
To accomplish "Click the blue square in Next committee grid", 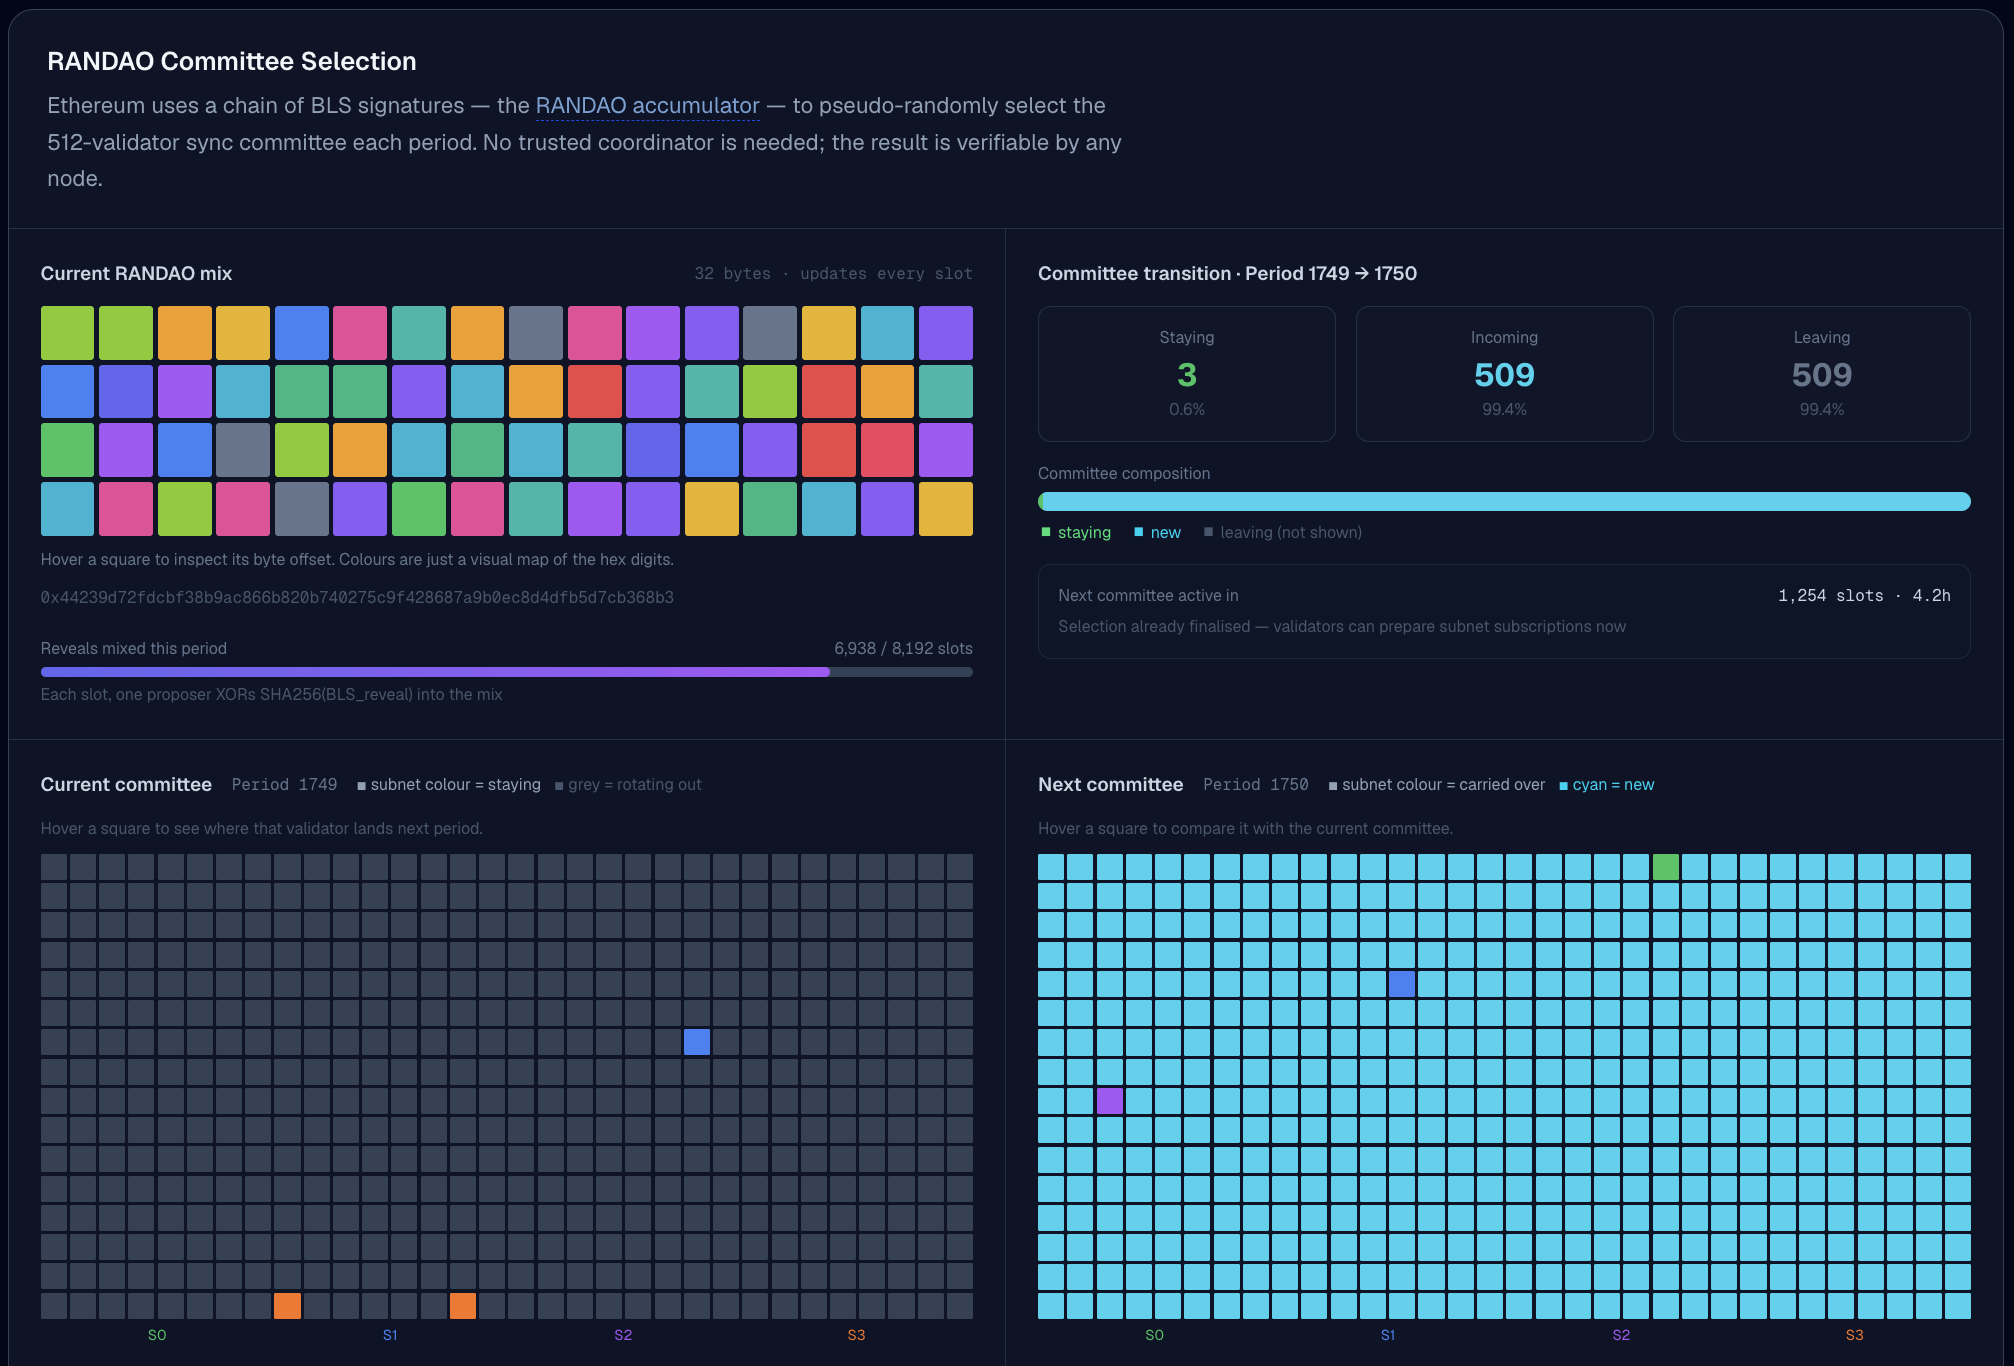I will coord(1402,984).
